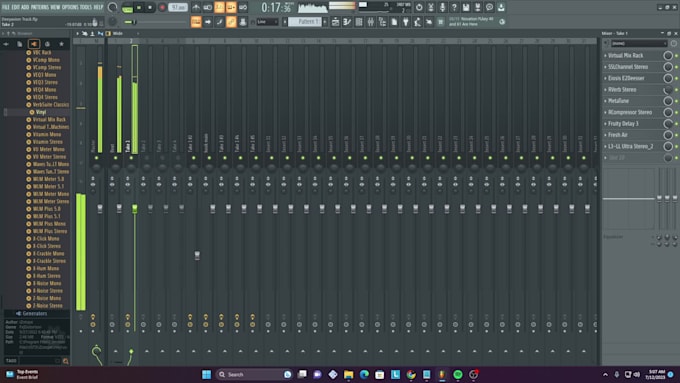Open Spotify from the taskbar
Image resolution: width=680 pixels, height=383 pixels.
pos(458,374)
